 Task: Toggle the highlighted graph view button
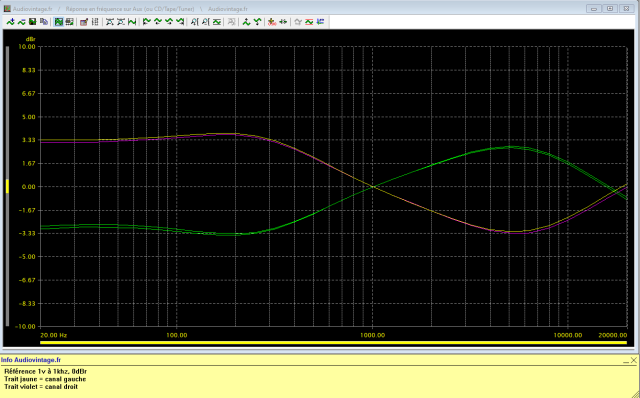[x=59, y=22]
